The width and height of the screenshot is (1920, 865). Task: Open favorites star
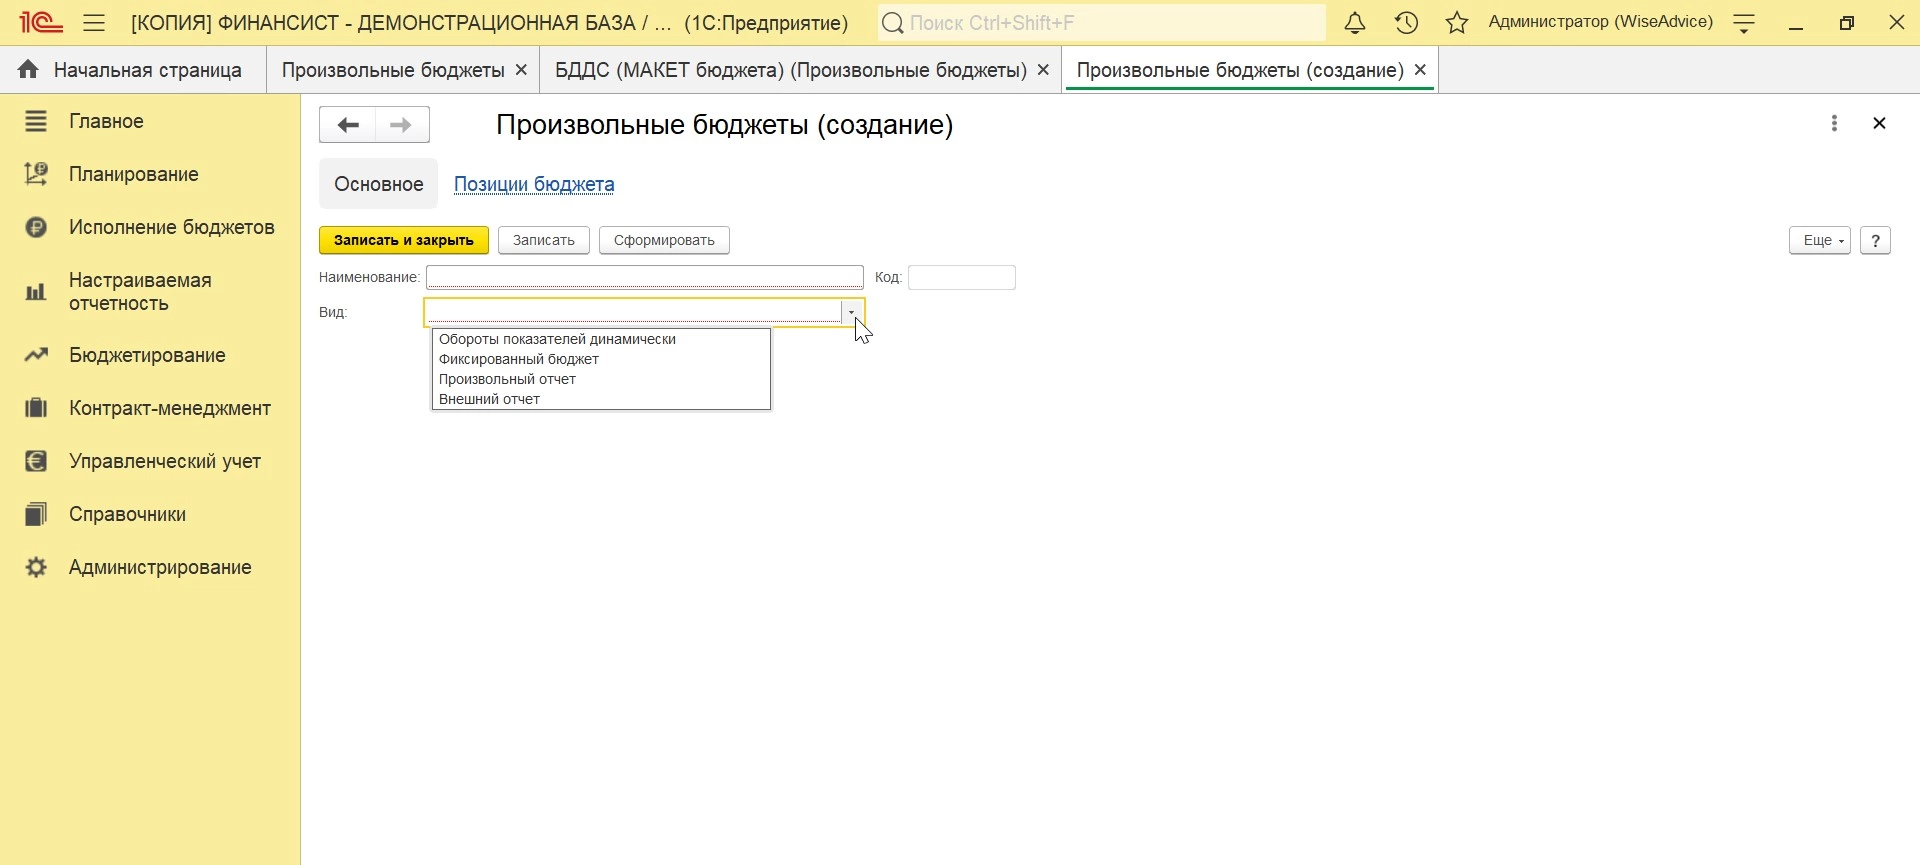point(1457,23)
